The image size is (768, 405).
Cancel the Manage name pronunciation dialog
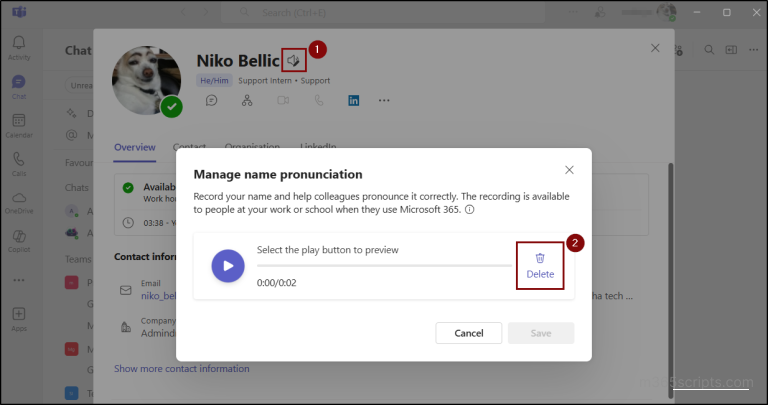pyautogui.click(x=468, y=333)
